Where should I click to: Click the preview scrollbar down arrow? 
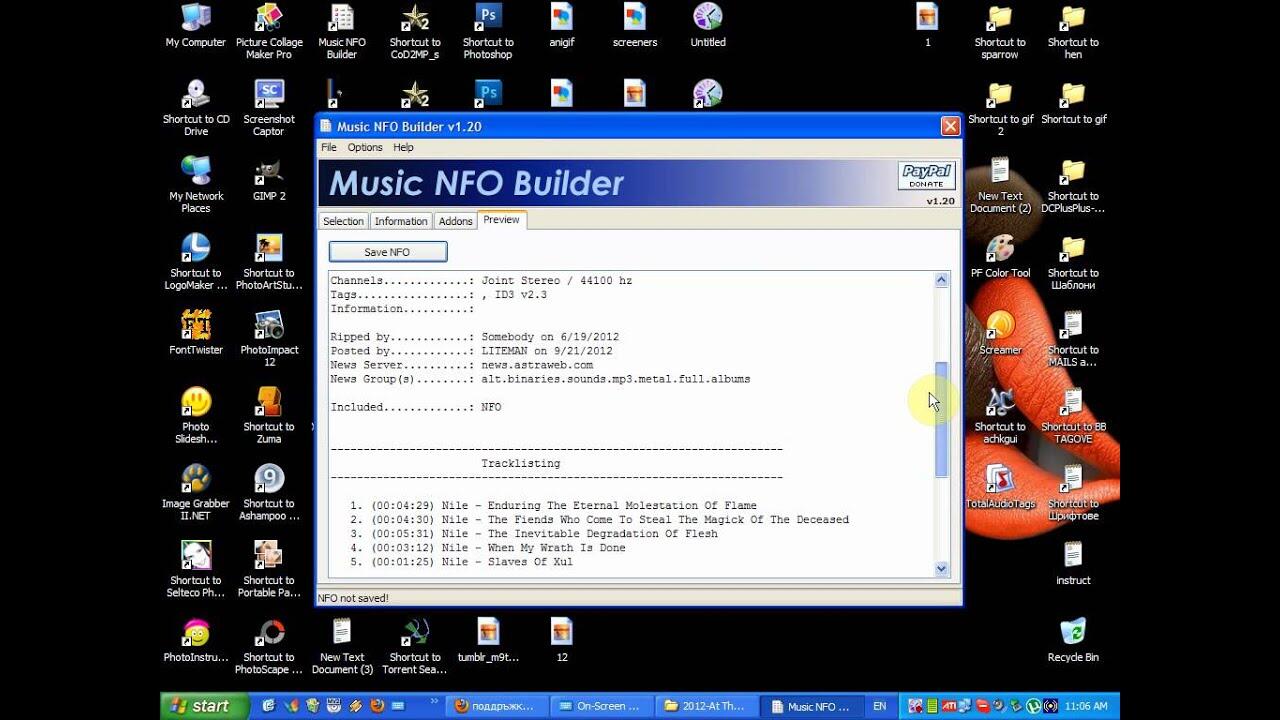[941, 568]
